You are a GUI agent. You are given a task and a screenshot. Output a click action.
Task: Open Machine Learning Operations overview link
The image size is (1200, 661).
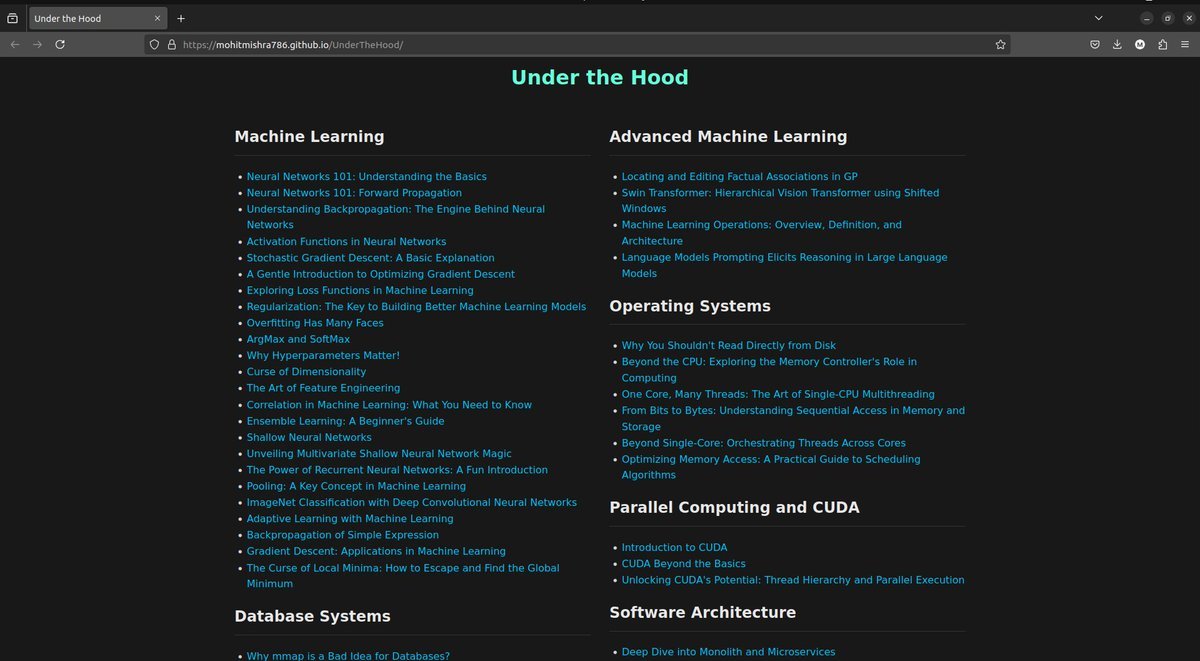(x=761, y=233)
